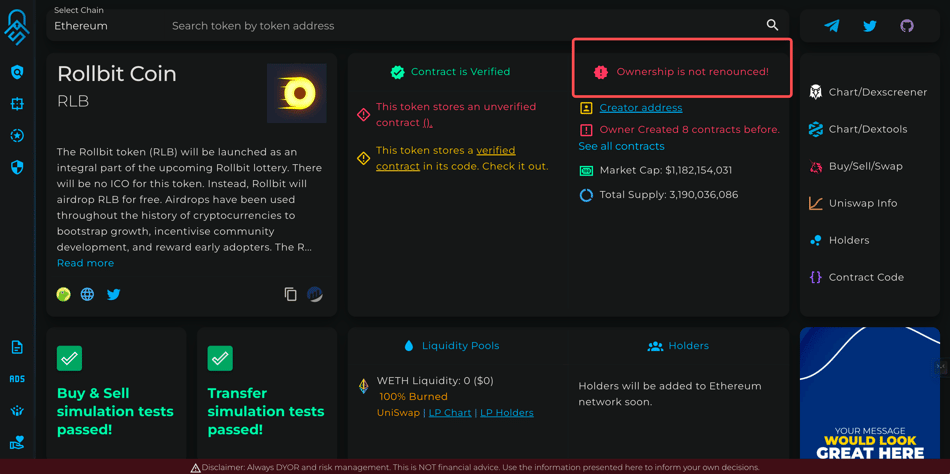950x474 pixels.
Task: Click See all contracts link
Action: (621, 146)
